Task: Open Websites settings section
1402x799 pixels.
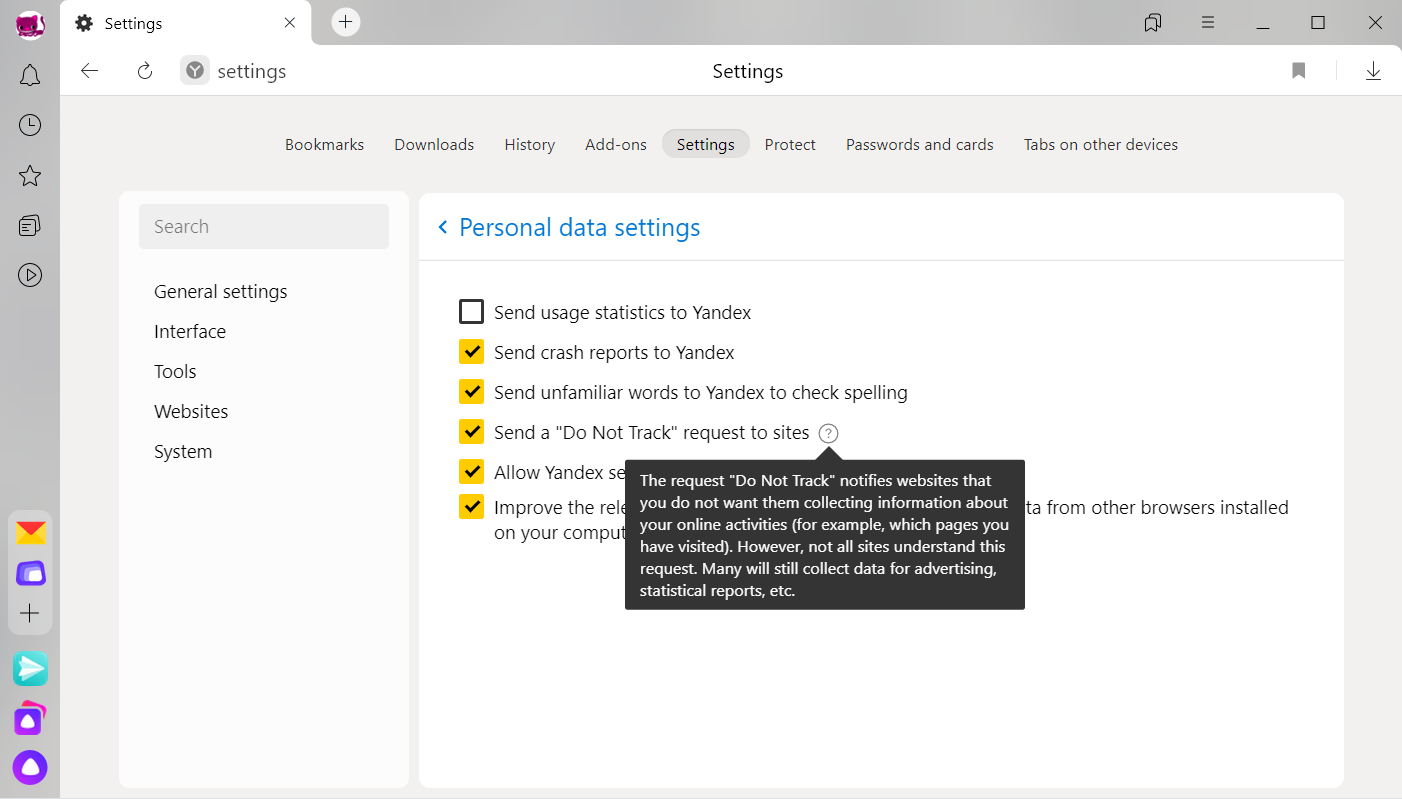Action: click(x=191, y=411)
